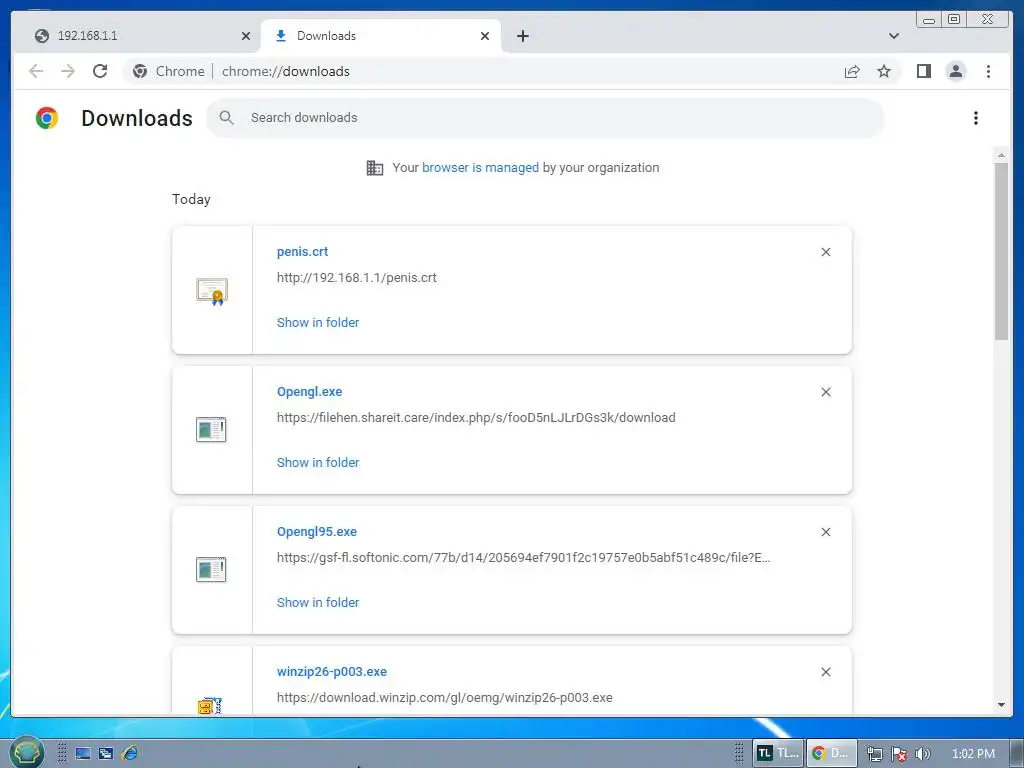
Task: Click the search magnifier icon
Action: pos(227,118)
